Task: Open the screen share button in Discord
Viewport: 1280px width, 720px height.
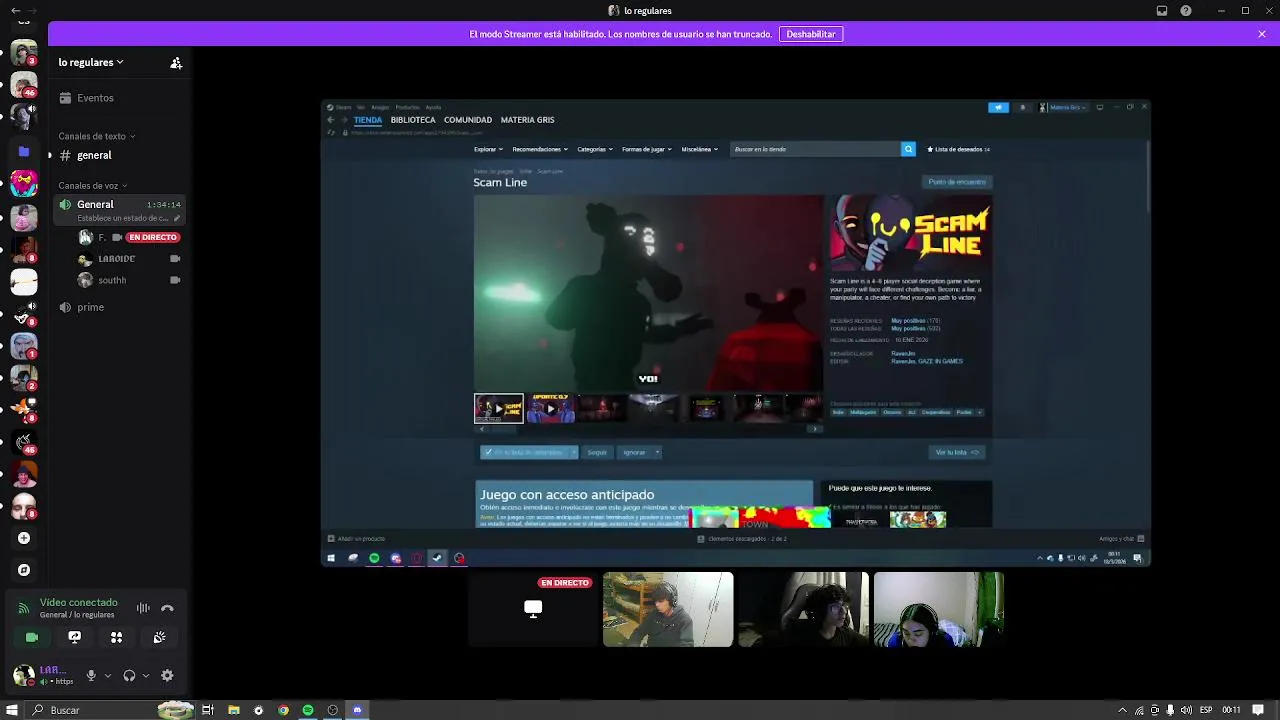Action: point(74,637)
